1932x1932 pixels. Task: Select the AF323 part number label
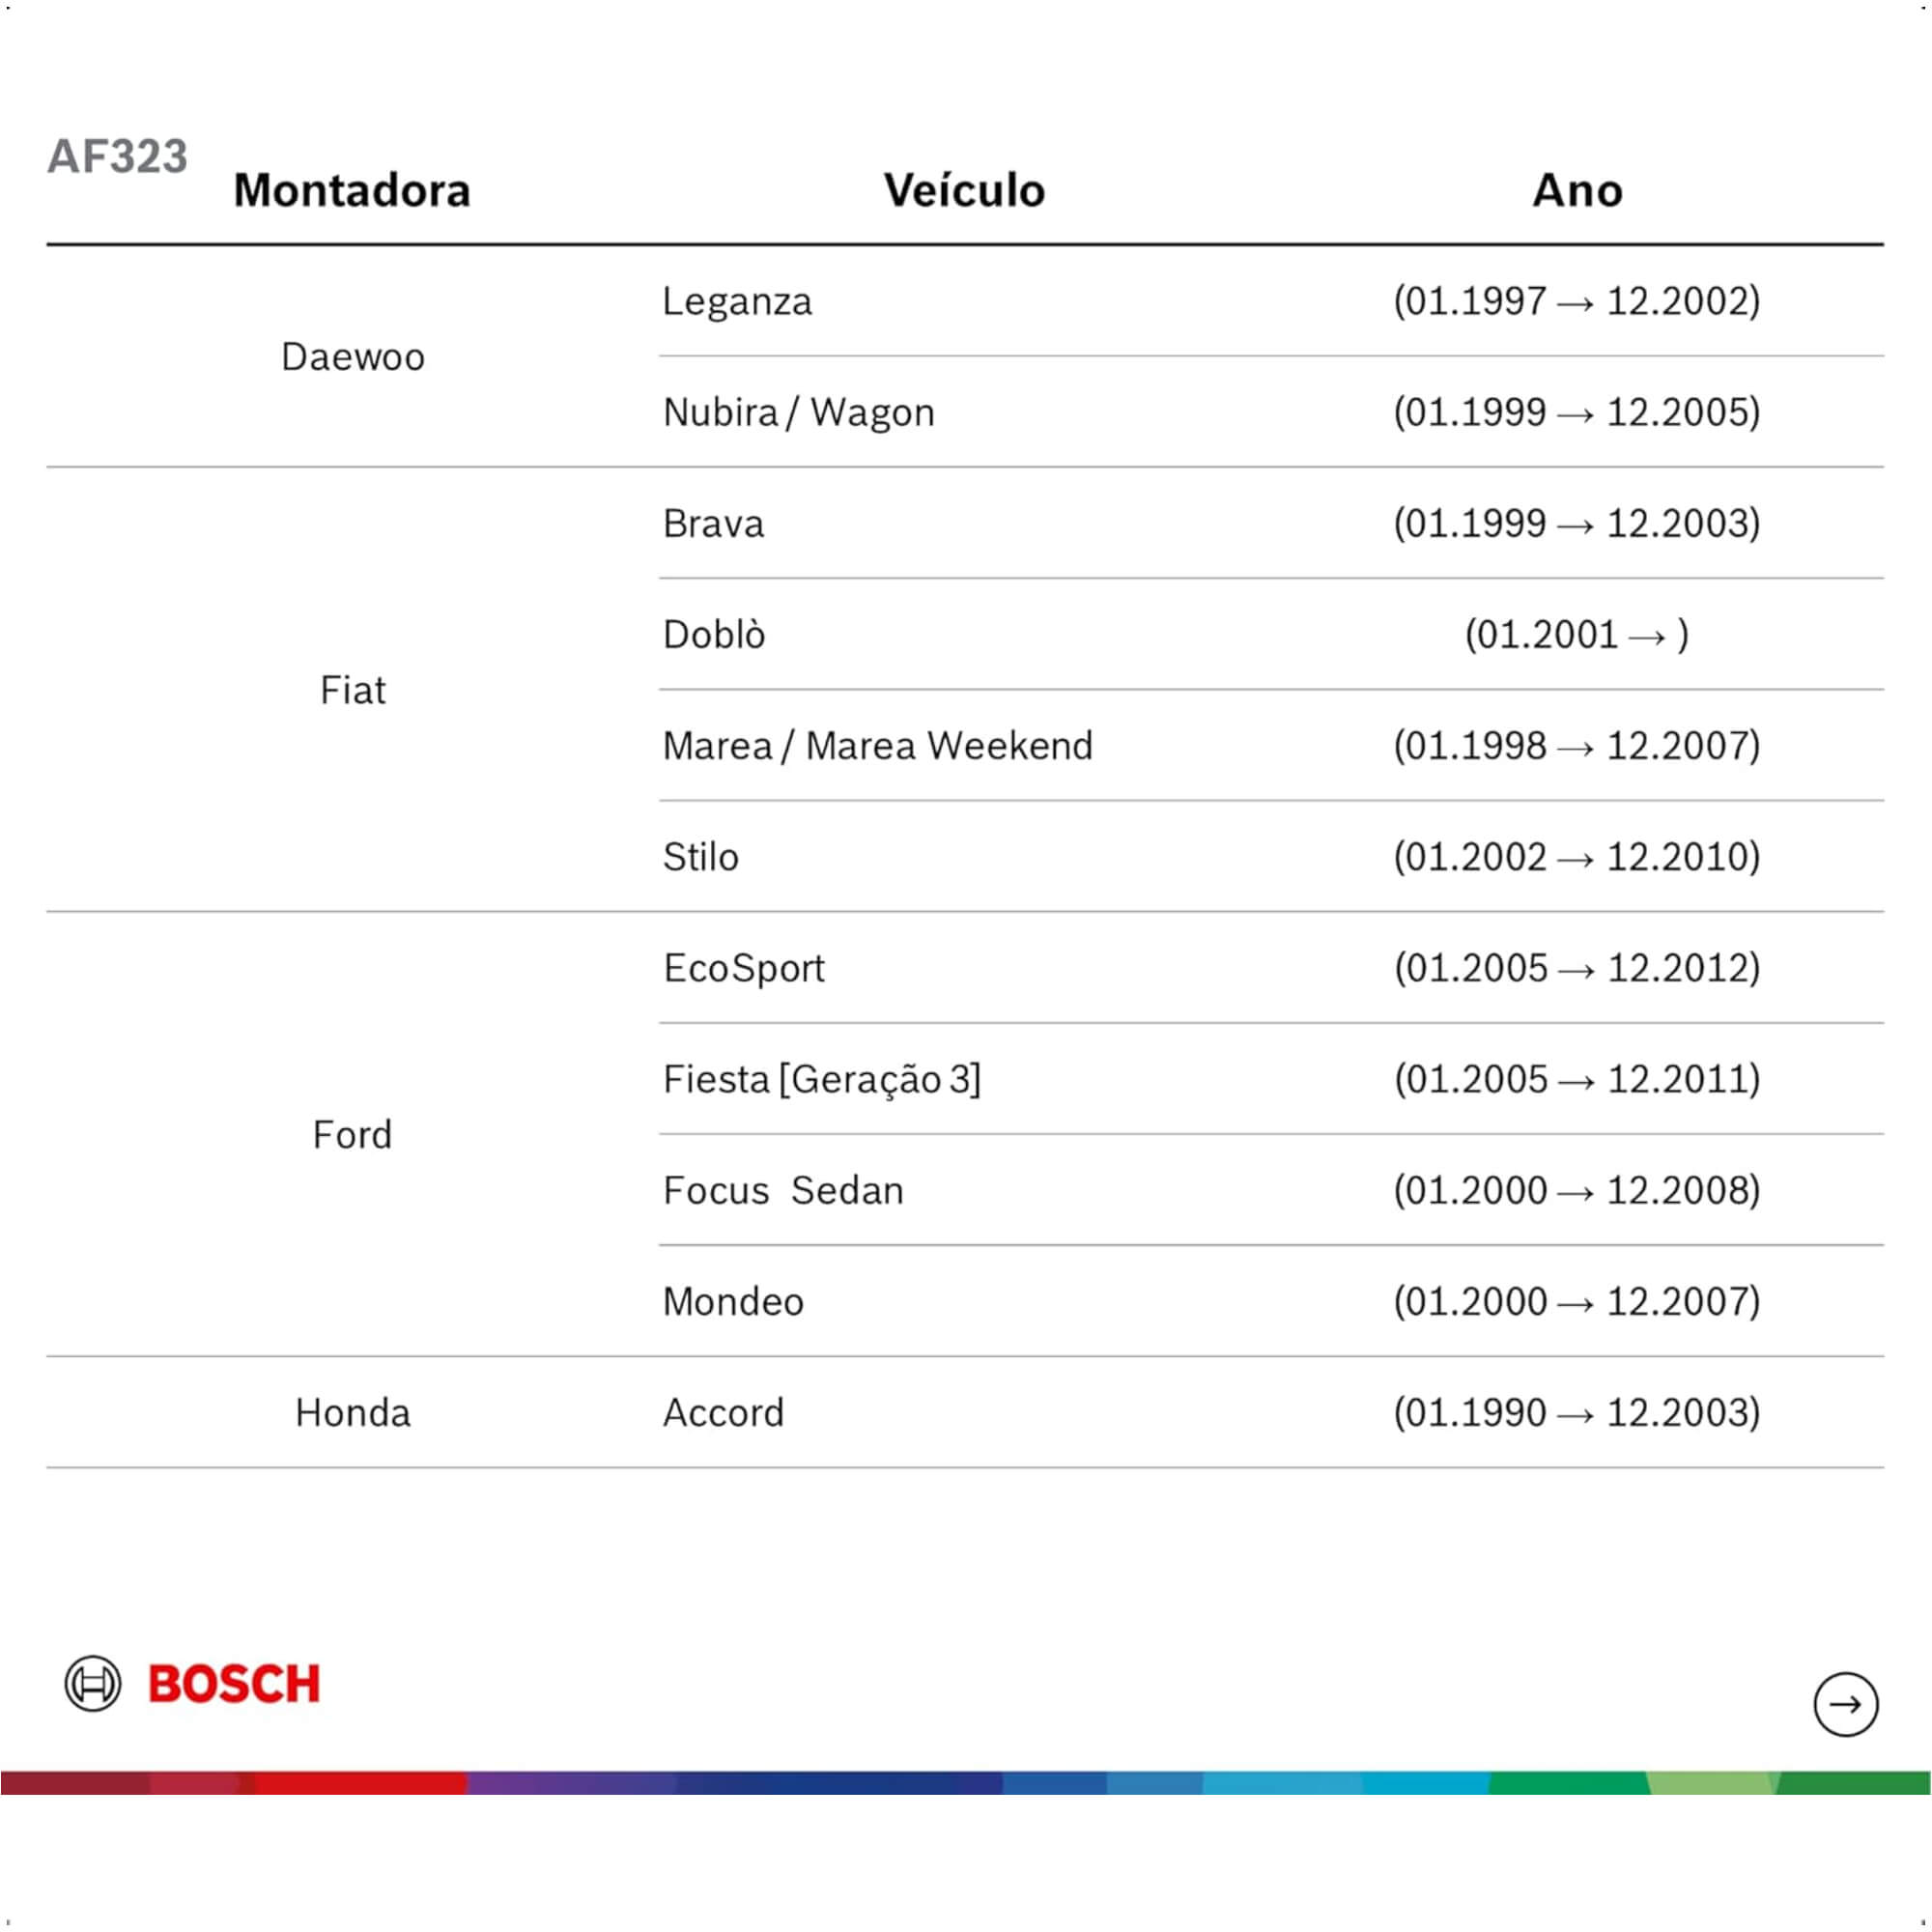117,156
